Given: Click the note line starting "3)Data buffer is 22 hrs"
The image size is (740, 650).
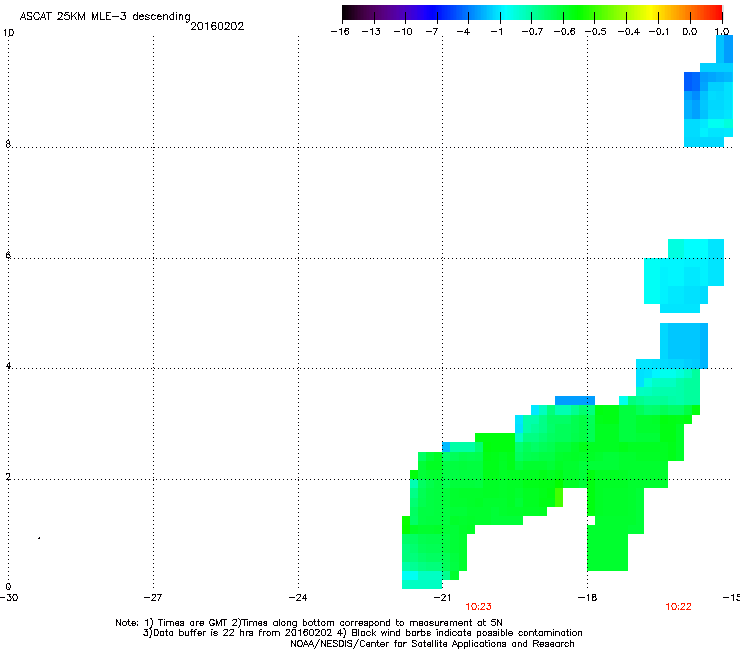Looking at the screenshot, I should pyautogui.click(x=362, y=633).
